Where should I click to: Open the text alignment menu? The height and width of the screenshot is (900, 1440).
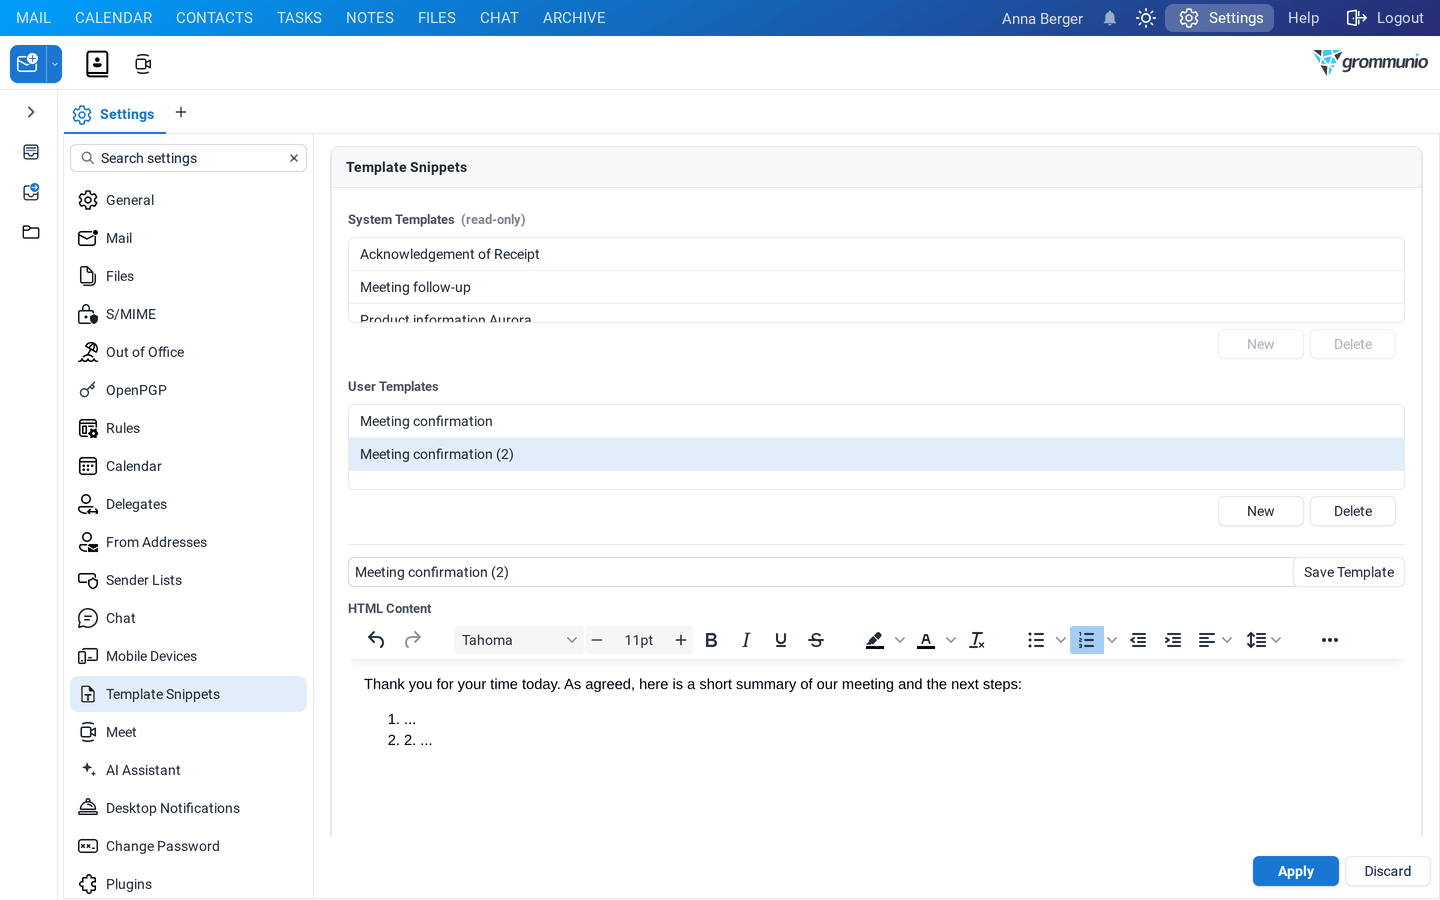pyautogui.click(x=1214, y=640)
